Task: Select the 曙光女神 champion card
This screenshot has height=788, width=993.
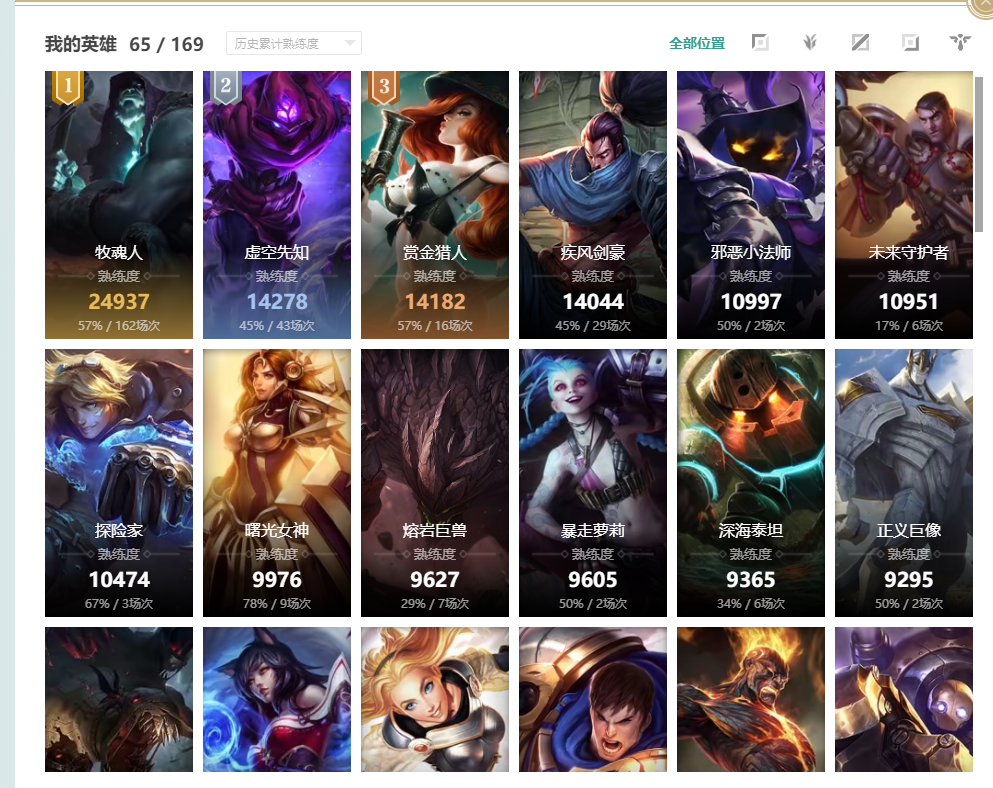Action: [x=277, y=483]
